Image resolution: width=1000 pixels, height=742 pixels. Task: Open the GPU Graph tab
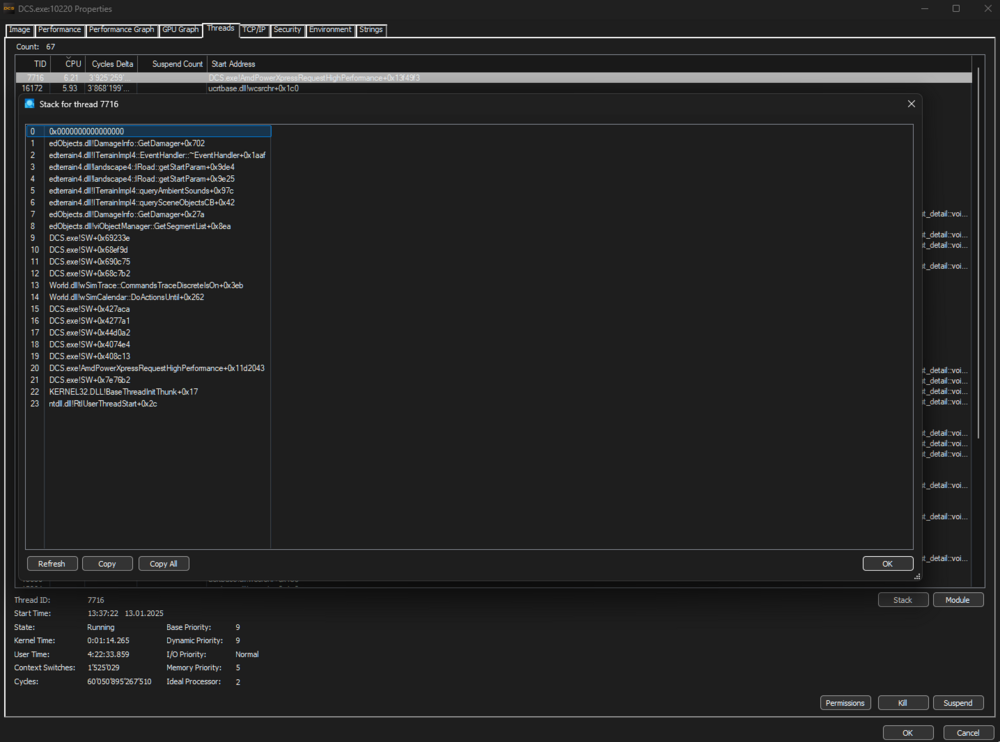pos(180,30)
